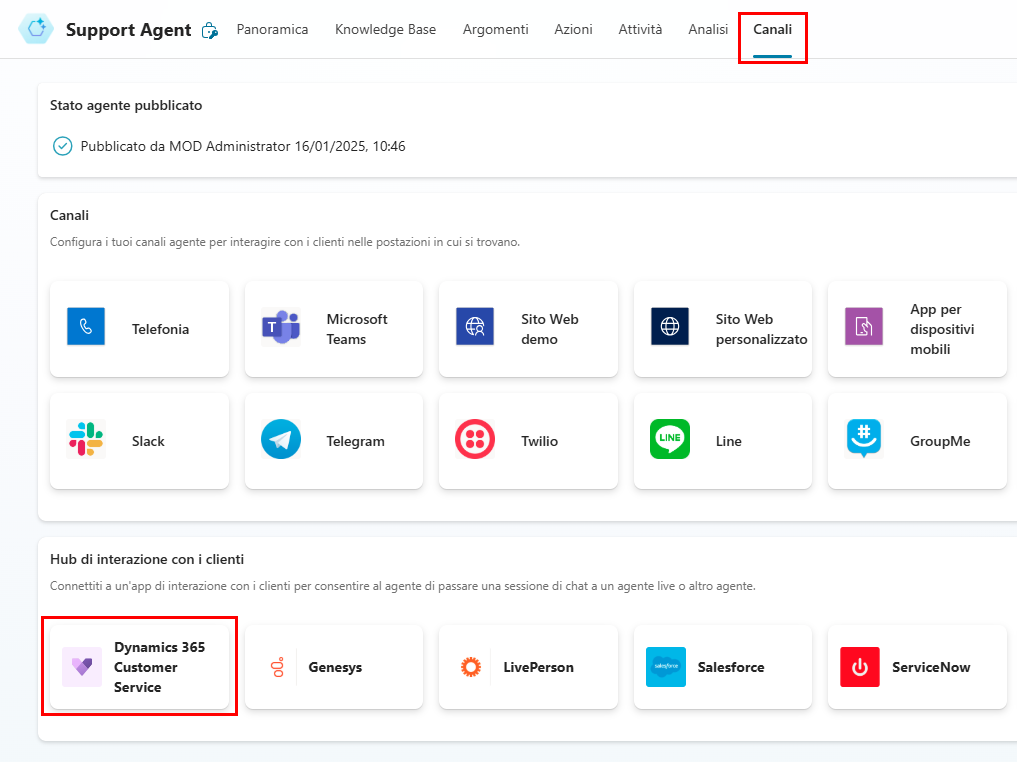Open the Telefonia channel label
The height and width of the screenshot is (762, 1017).
coord(160,329)
